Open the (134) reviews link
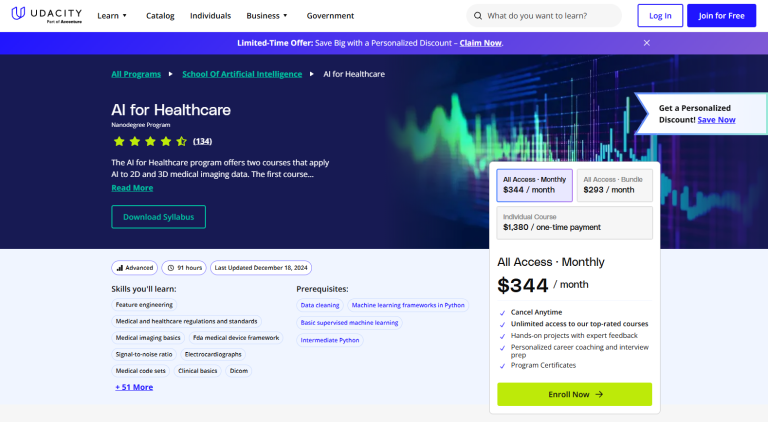The width and height of the screenshot is (768, 422). [202, 141]
